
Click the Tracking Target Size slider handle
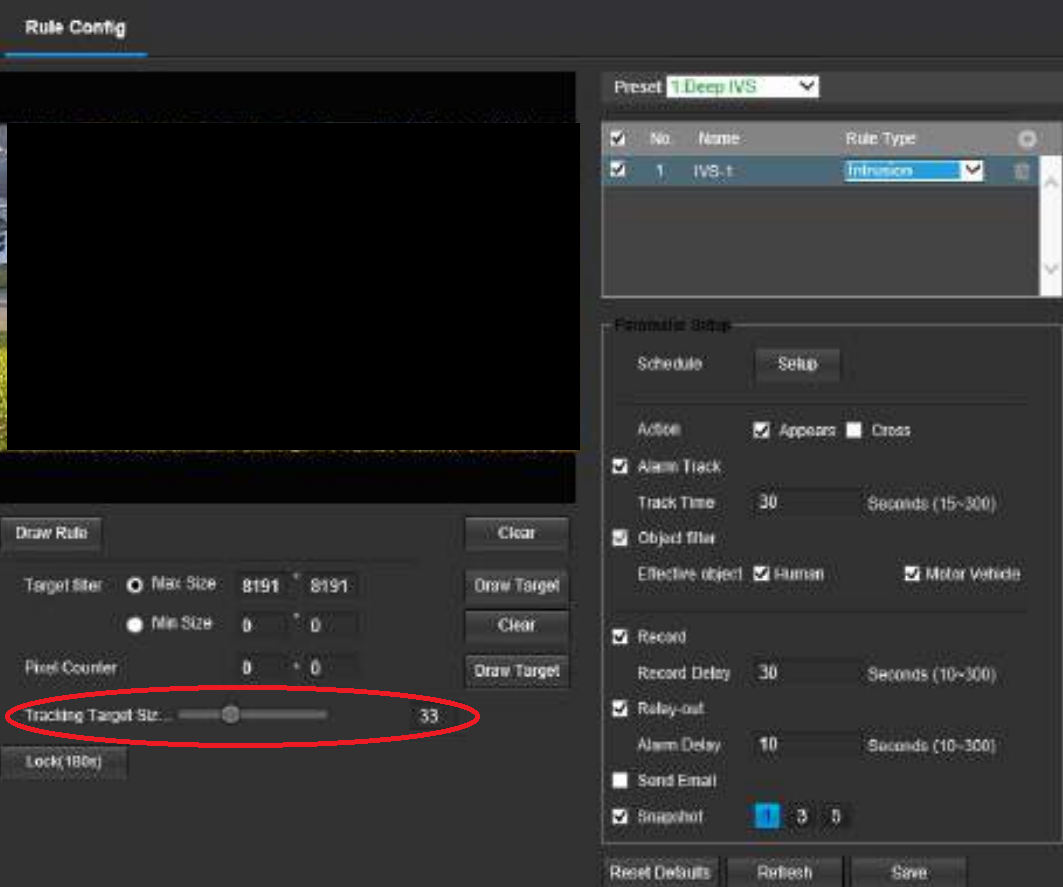click(230, 714)
